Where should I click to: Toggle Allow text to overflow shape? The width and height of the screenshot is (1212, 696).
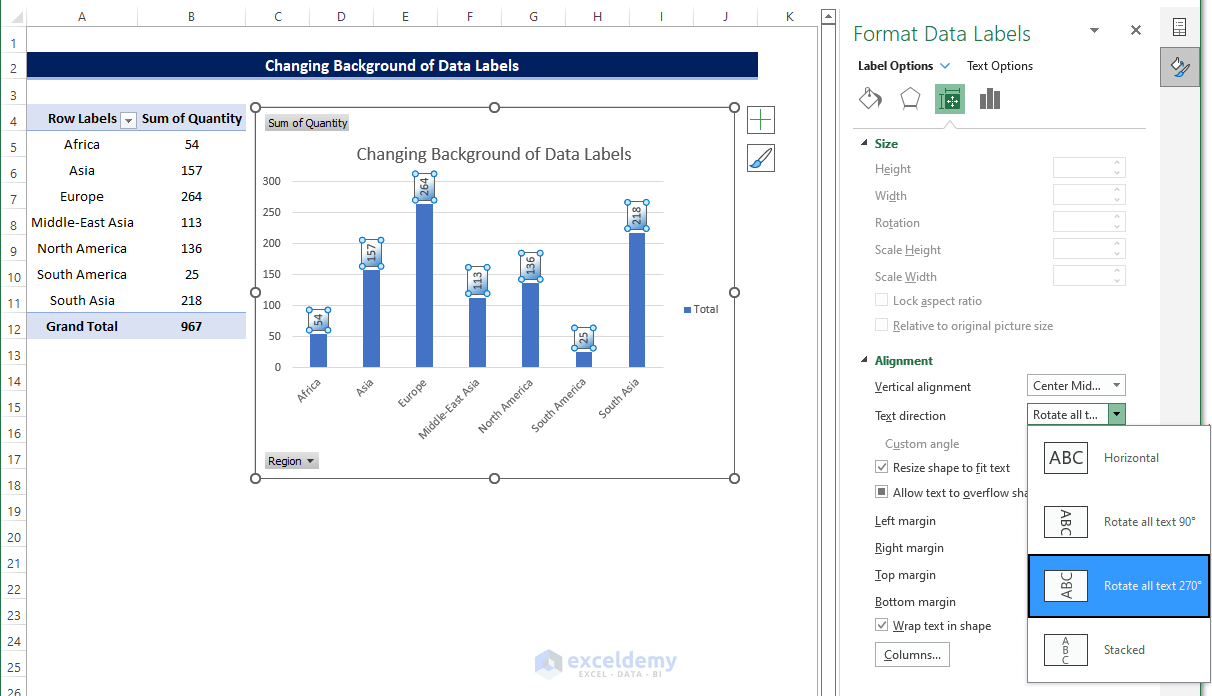881,491
